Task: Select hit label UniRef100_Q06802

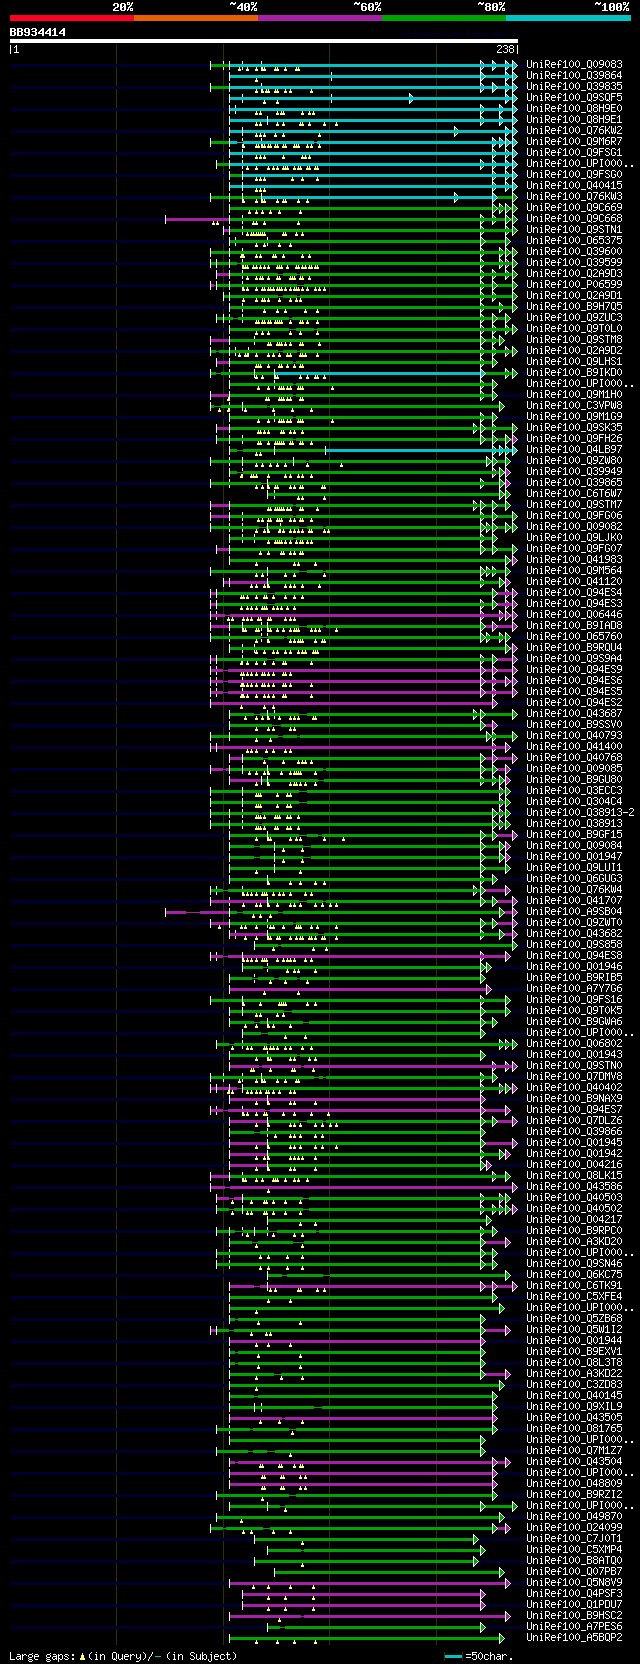Action: coord(574,1043)
